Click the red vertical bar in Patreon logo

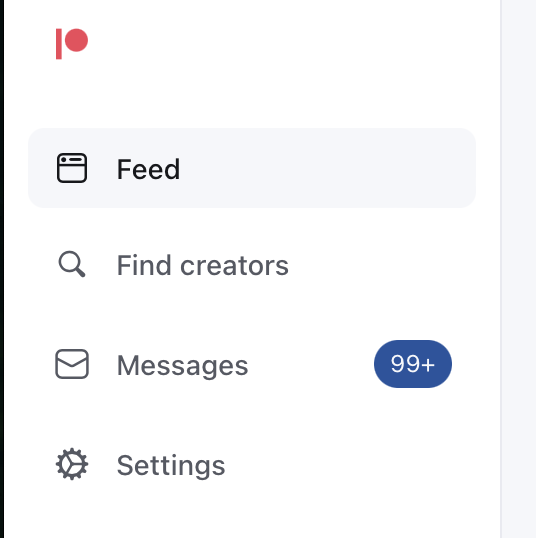[59, 44]
